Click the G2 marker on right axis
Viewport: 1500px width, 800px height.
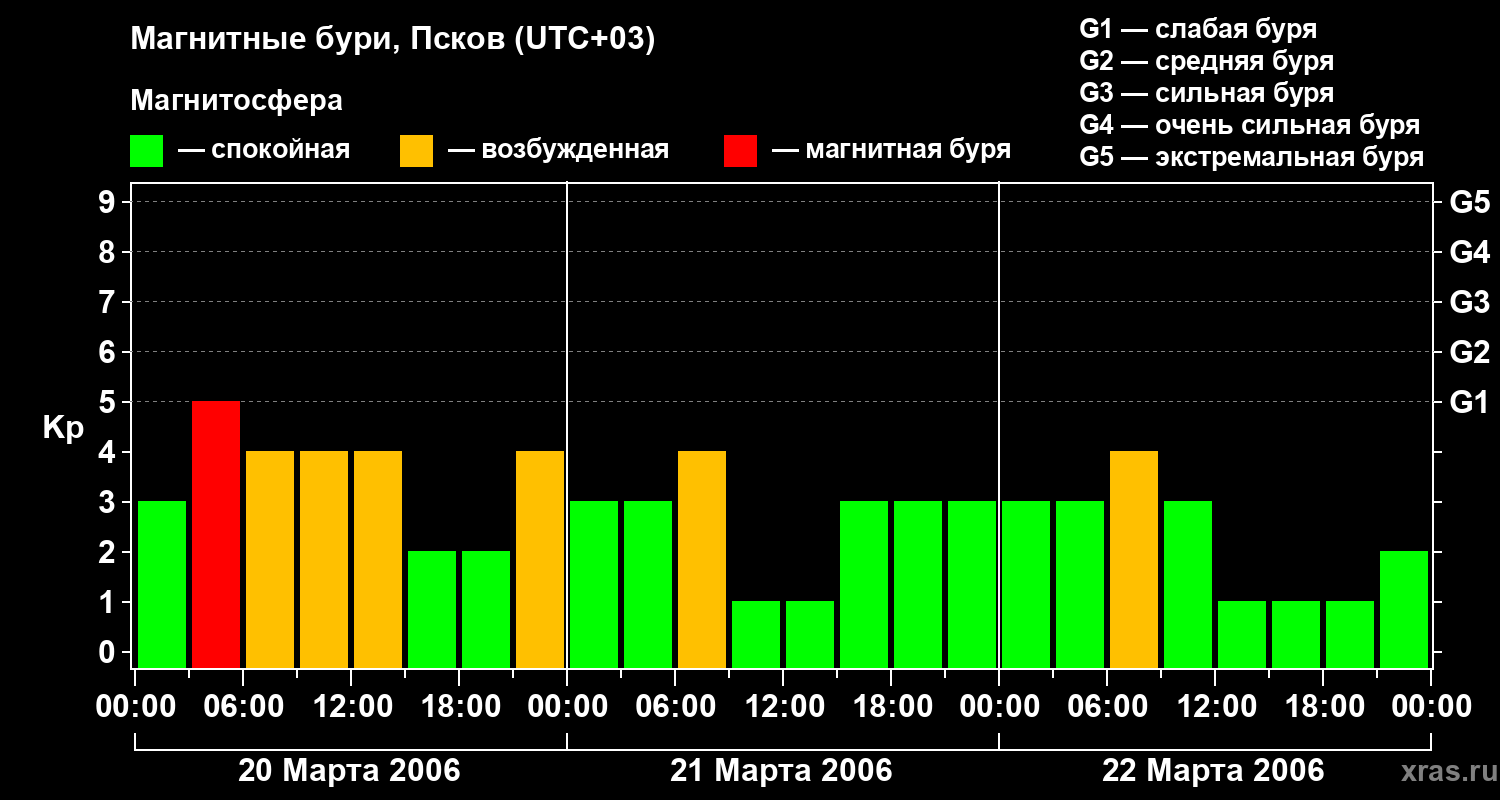click(x=1469, y=352)
